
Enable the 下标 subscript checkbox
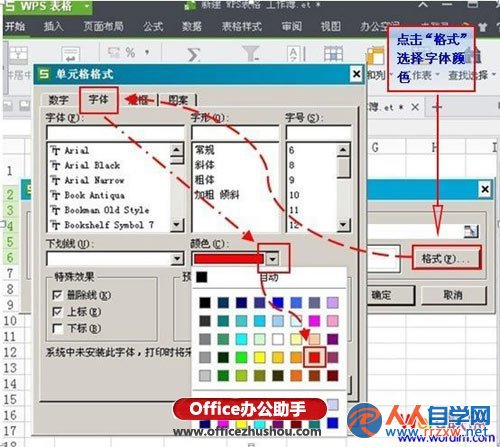pos(57,328)
